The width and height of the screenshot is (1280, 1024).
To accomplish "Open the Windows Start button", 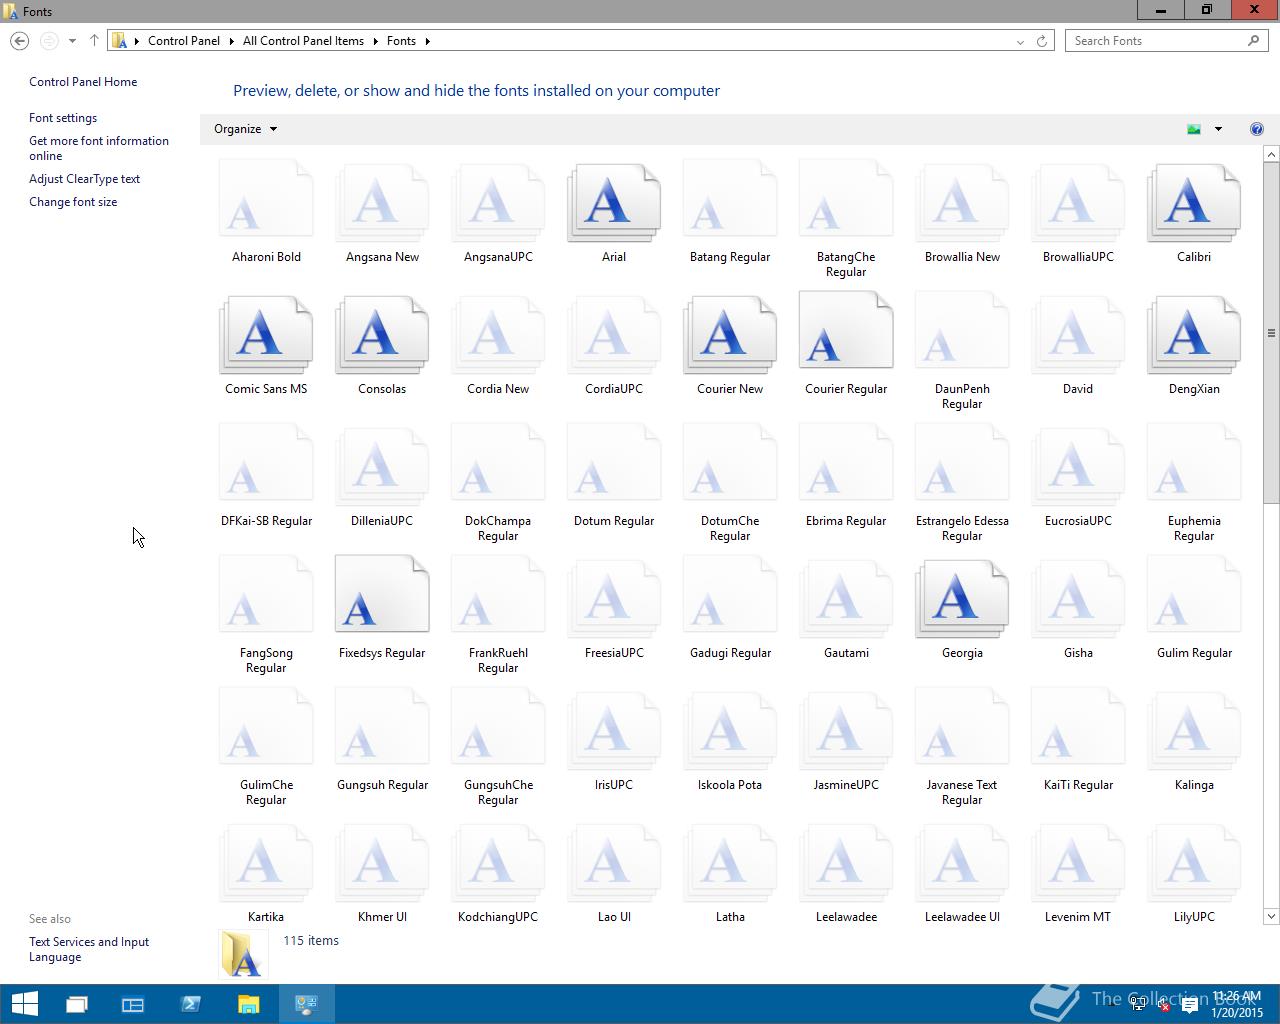I will tap(24, 1004).
